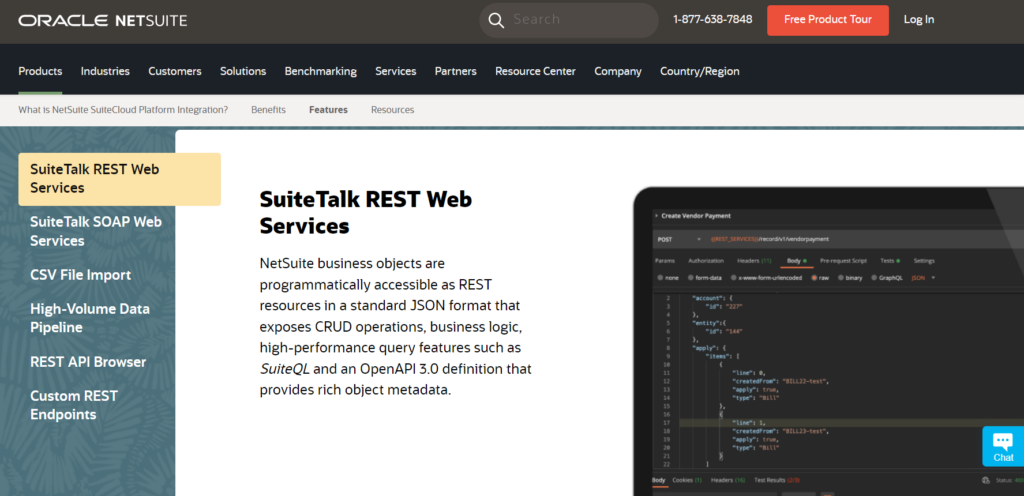This screenshot has width=1024, height=496.
Task: Open SuiteTalk SOAP Web Services feature
Action: coord(96,231)
